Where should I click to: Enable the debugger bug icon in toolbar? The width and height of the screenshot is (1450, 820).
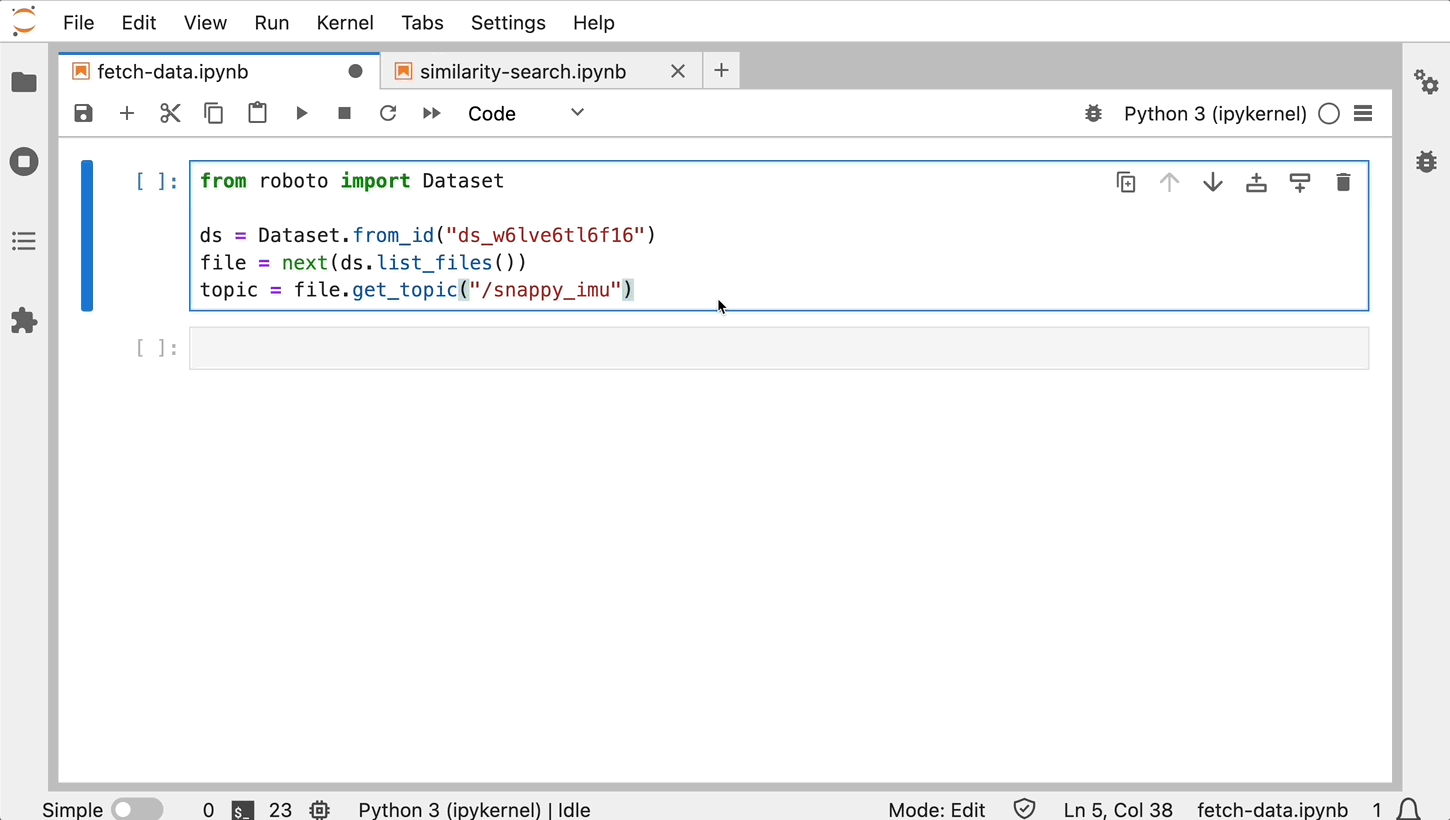(1093, 113)
